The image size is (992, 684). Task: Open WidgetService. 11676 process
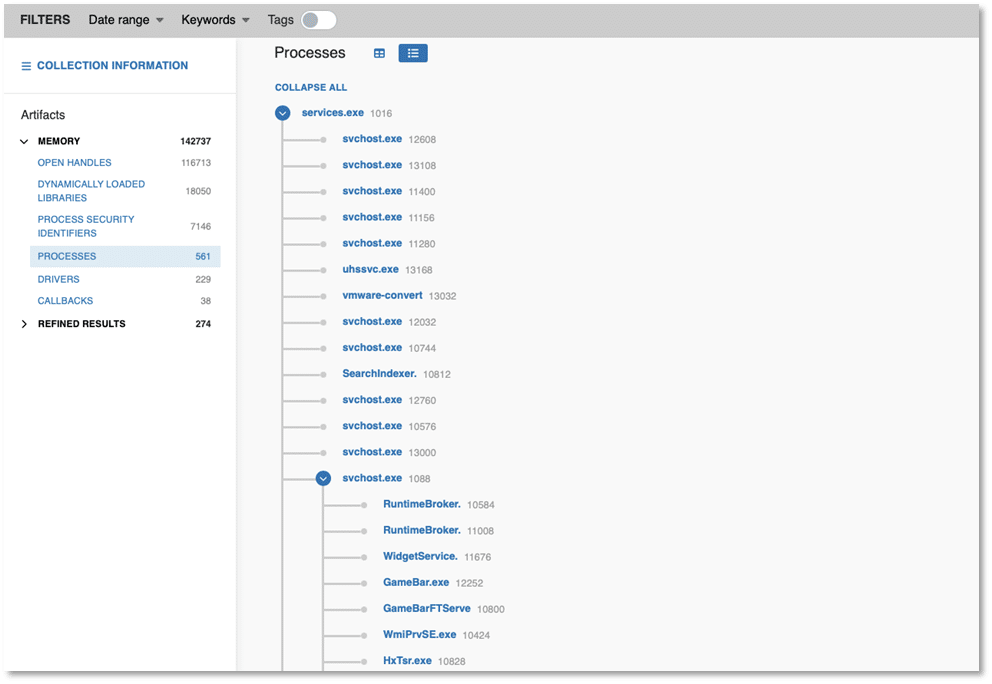click(420, 556)
